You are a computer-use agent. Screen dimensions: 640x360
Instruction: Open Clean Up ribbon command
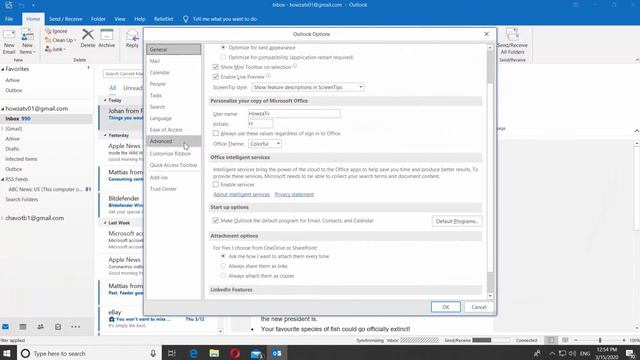coord(60,40)
